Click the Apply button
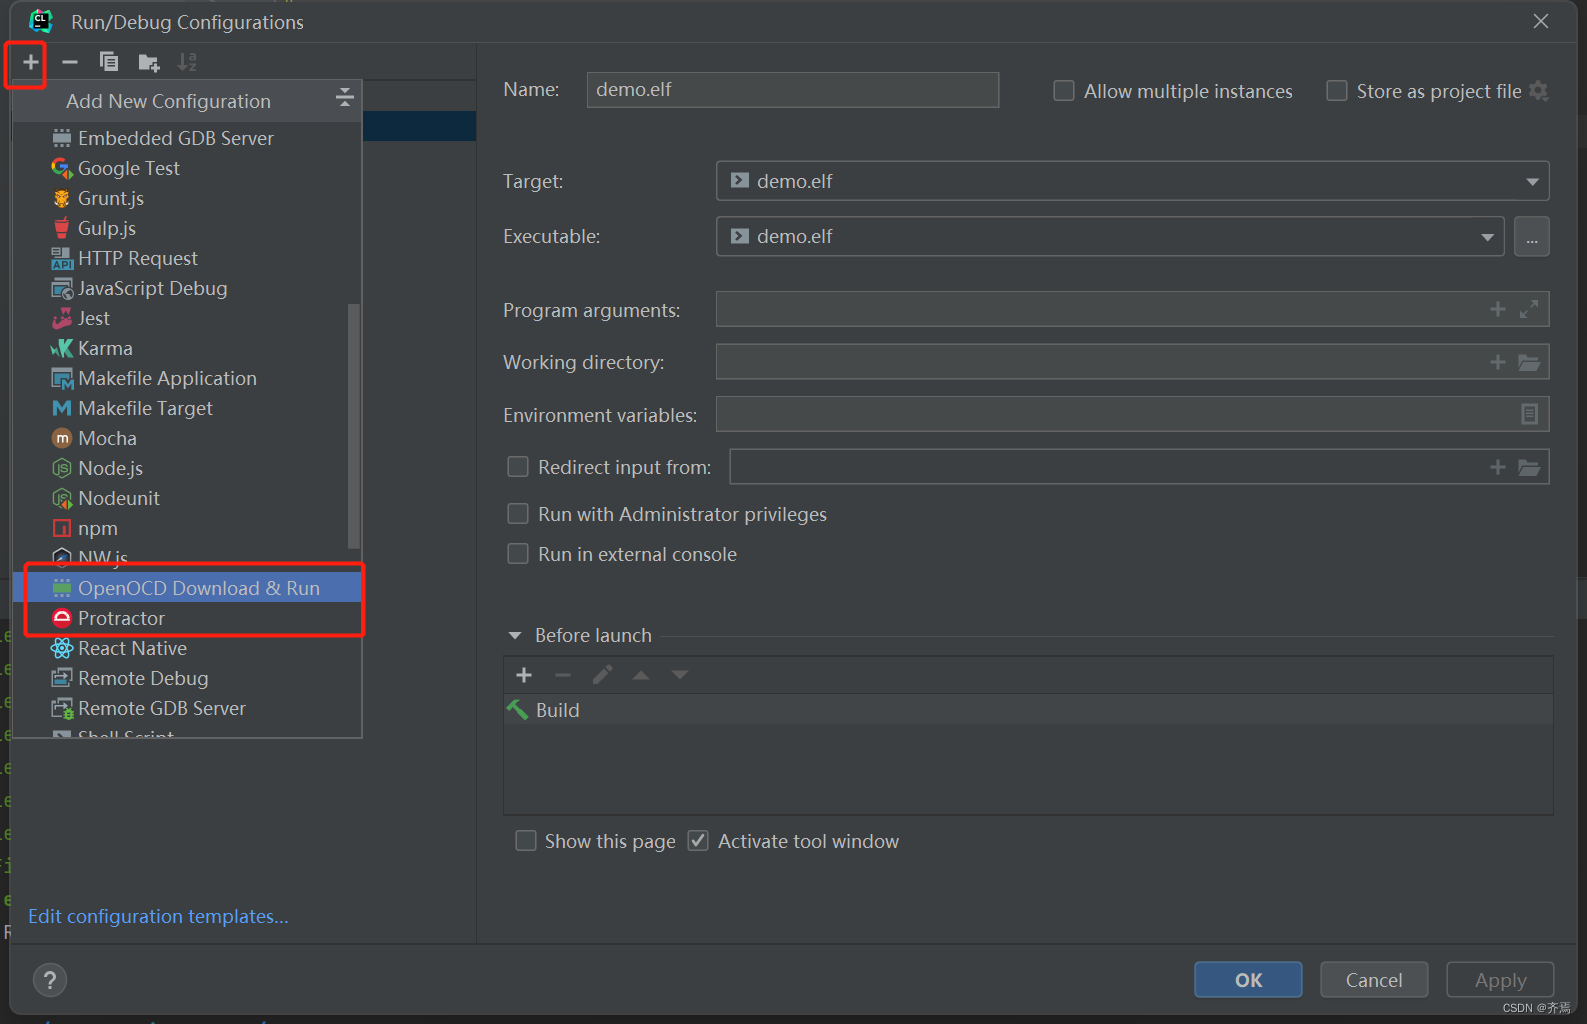 1500,980
